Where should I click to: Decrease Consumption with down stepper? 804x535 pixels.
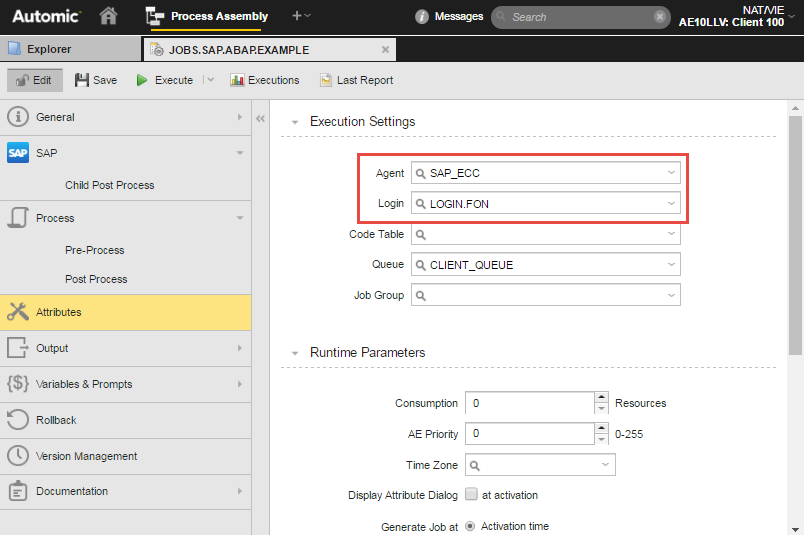coord(601,409)
